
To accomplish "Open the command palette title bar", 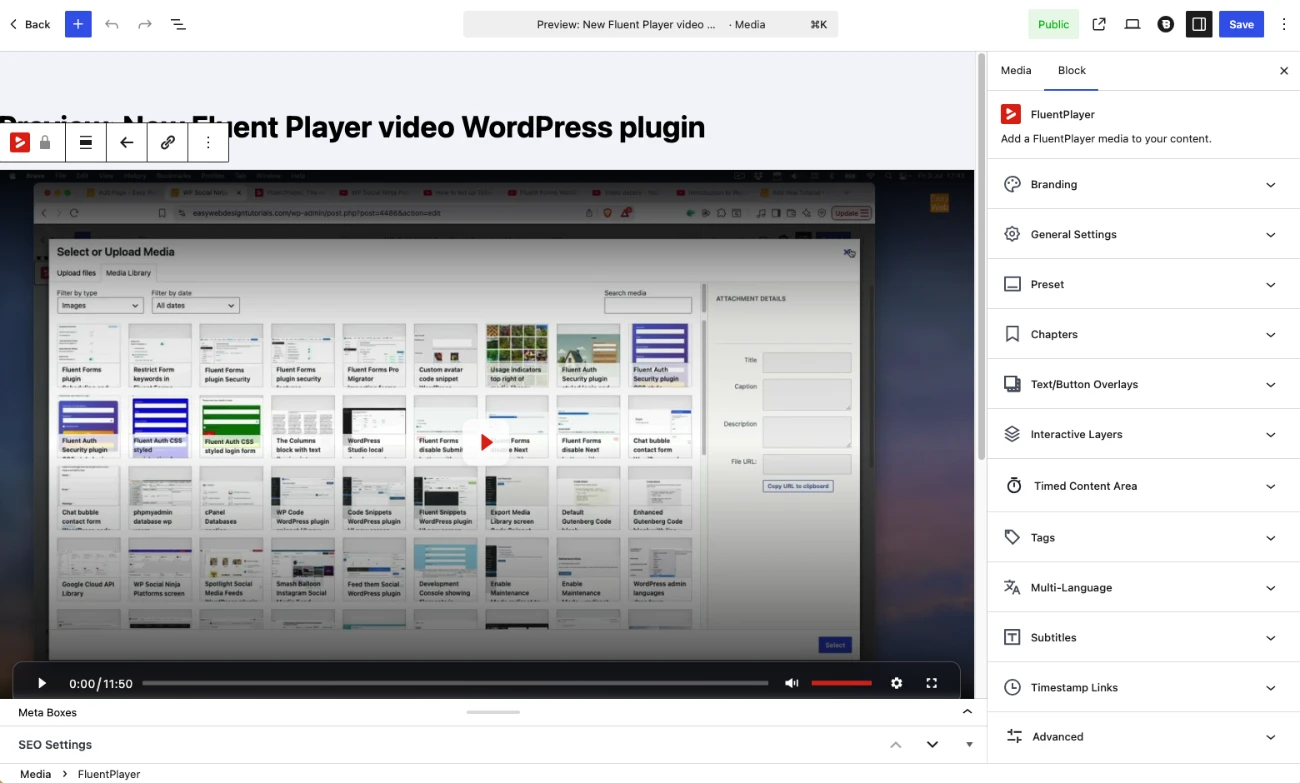I will [650, 24].
